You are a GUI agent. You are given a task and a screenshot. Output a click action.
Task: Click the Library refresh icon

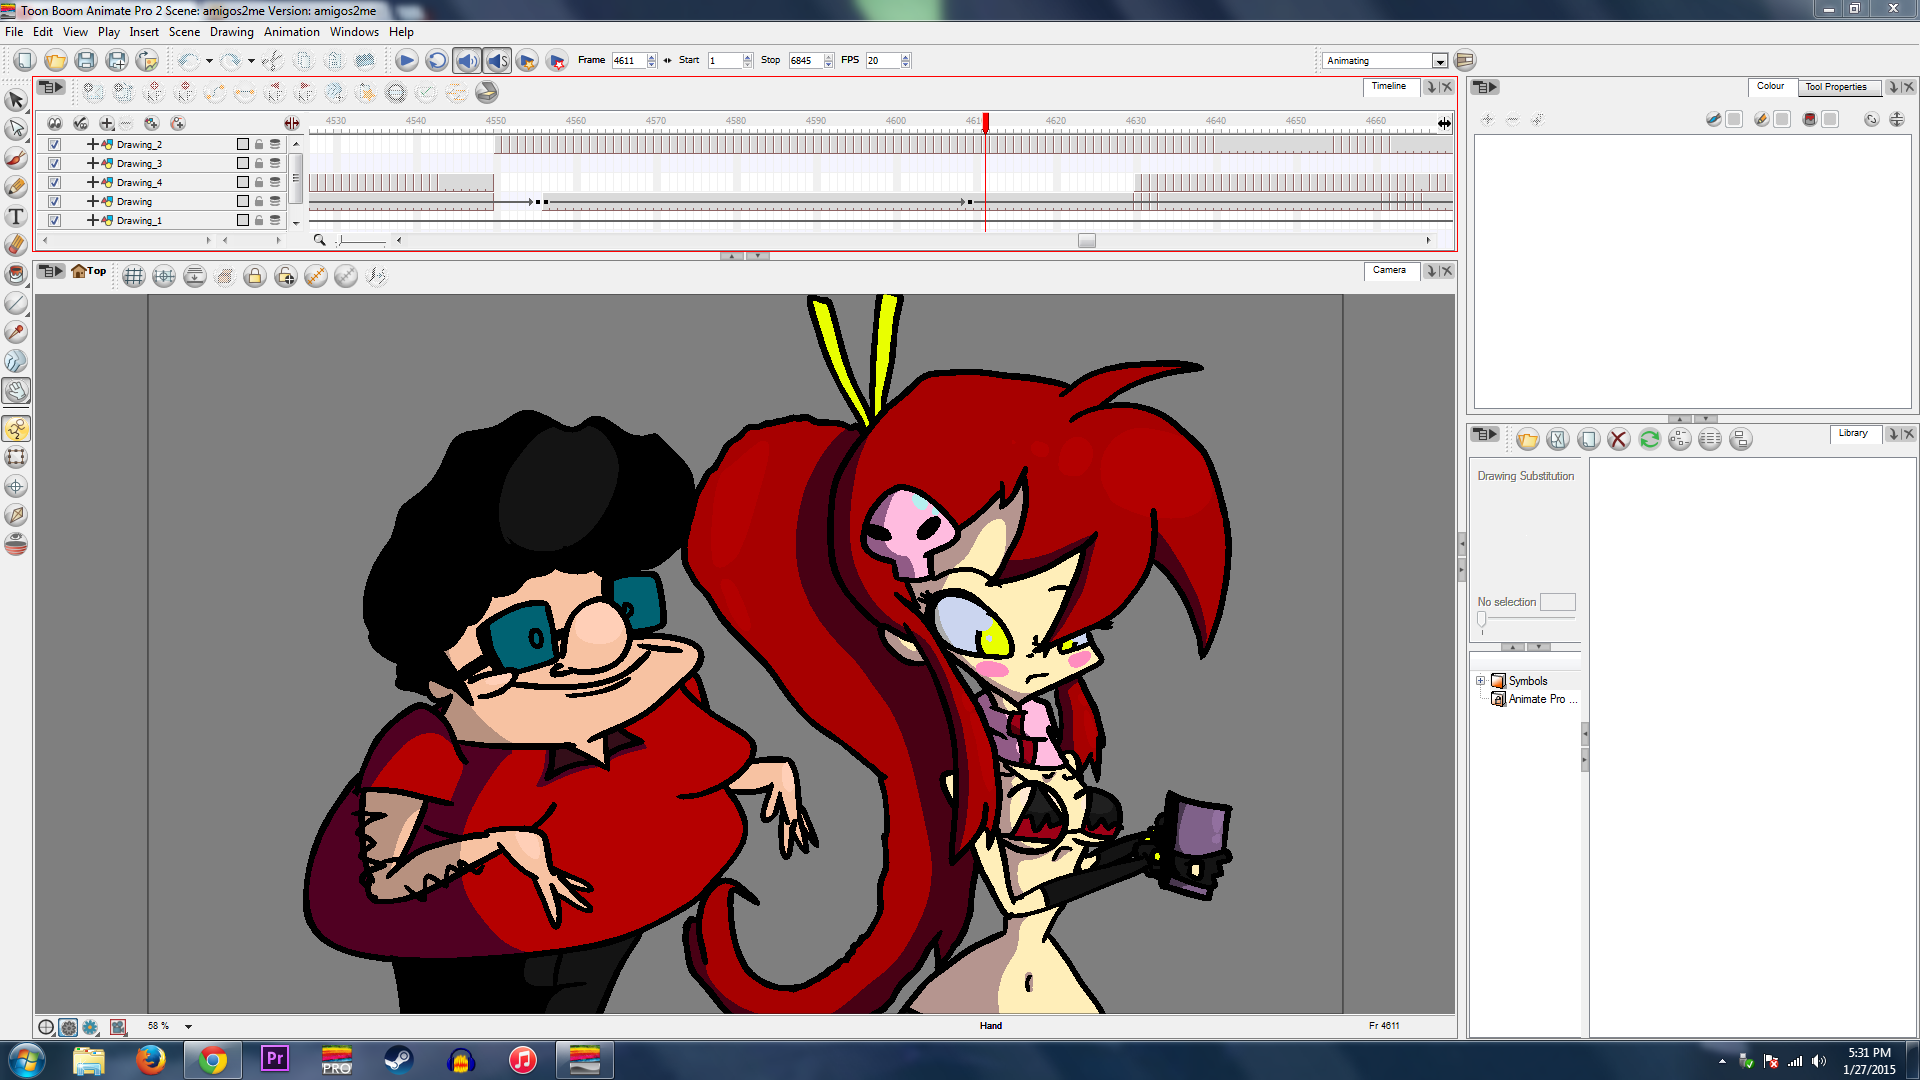click(x=1650, y=439)
